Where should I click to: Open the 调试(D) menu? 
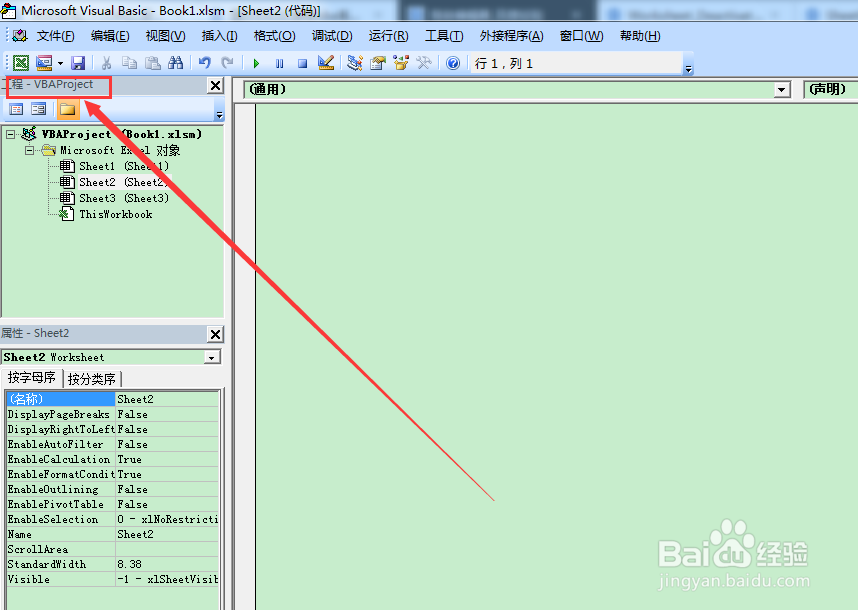pyautogui.click(x=332, y=36)
